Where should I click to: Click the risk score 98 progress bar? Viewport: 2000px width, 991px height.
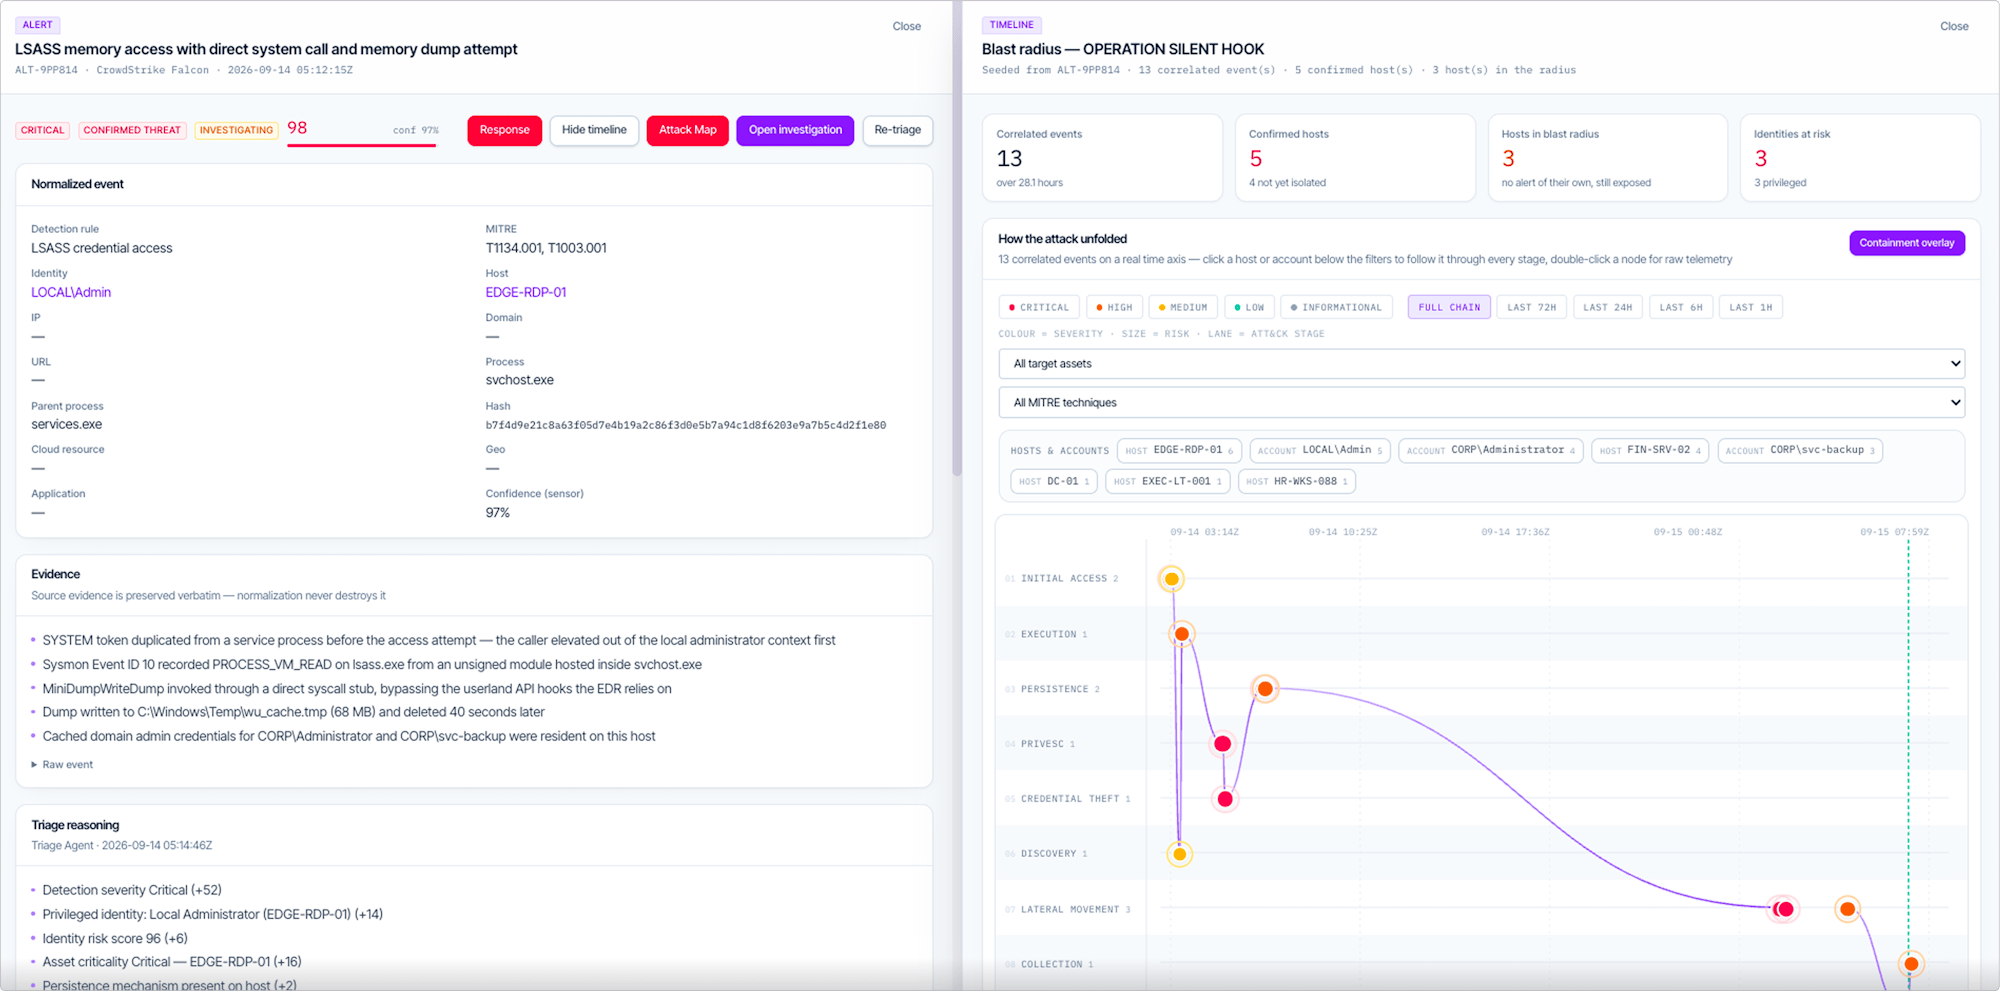362,146
